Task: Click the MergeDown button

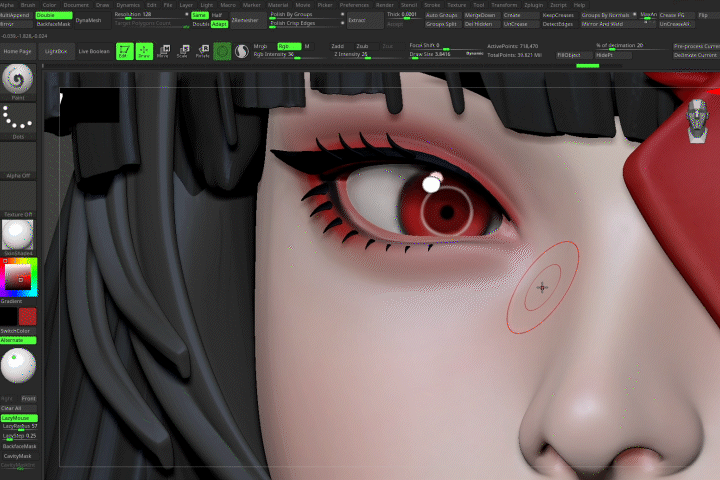Action: pos(480,15)
